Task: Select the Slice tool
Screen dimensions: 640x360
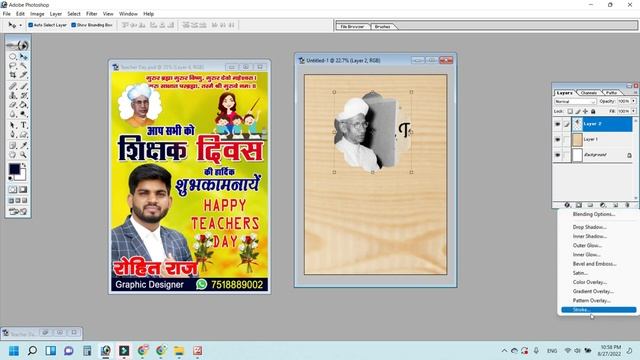Action: click(x=24, y=75)
